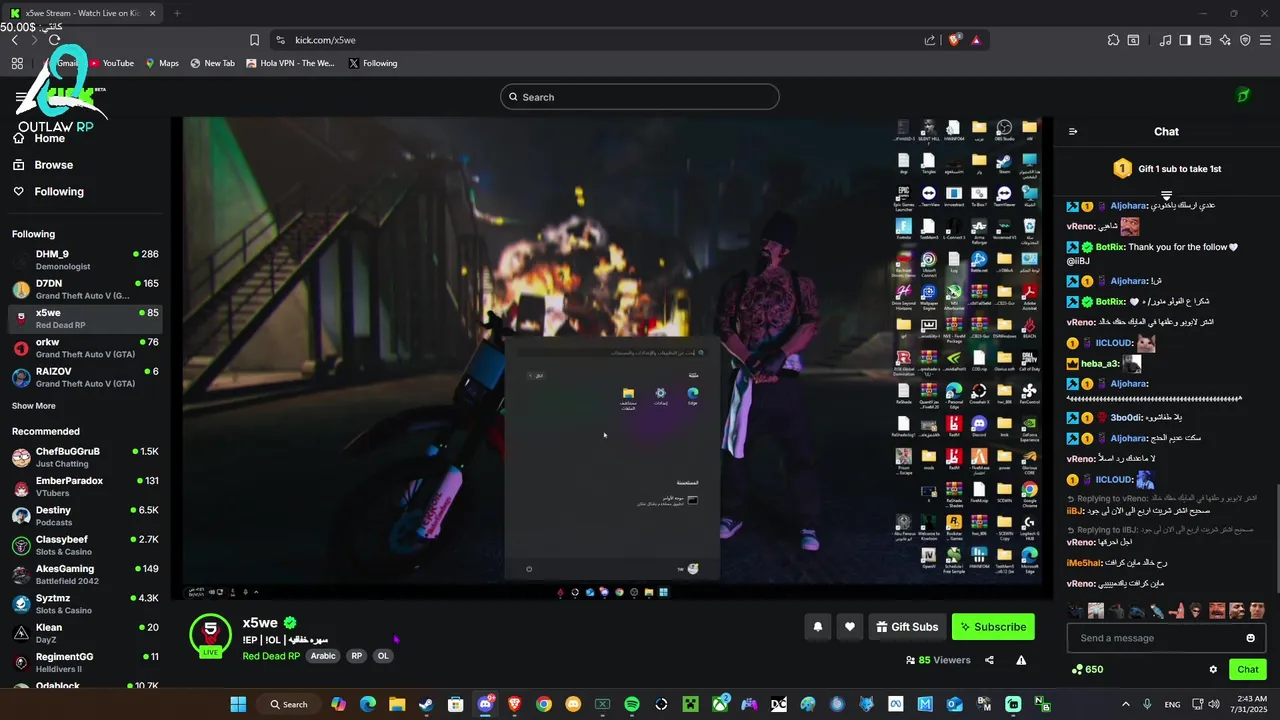The height and width of the screenshot is (720, 1280).
Task: Click the Brave Shields lion icon
Action: [x=954, y=40]
